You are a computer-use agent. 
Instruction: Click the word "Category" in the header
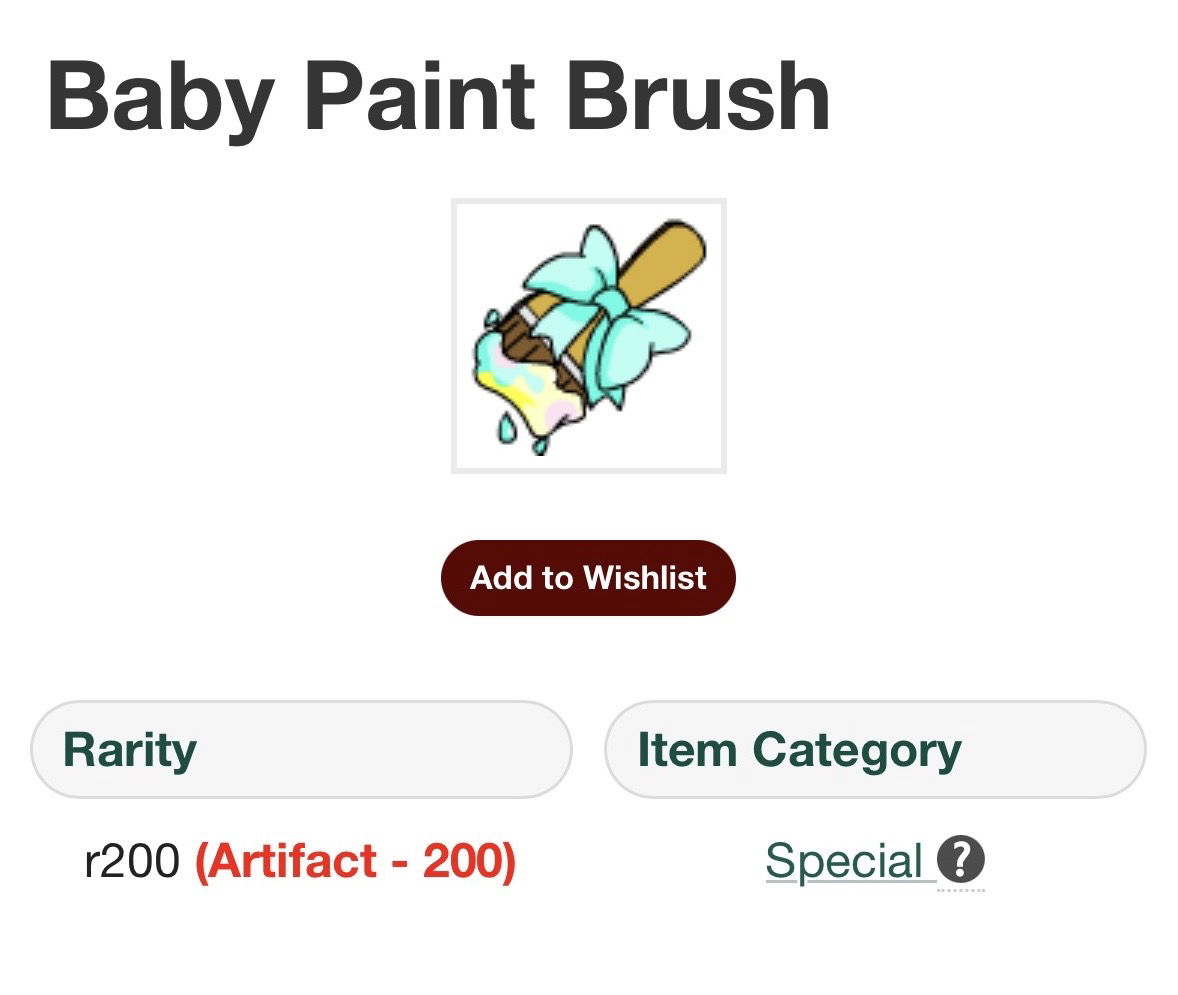(857, 750)
